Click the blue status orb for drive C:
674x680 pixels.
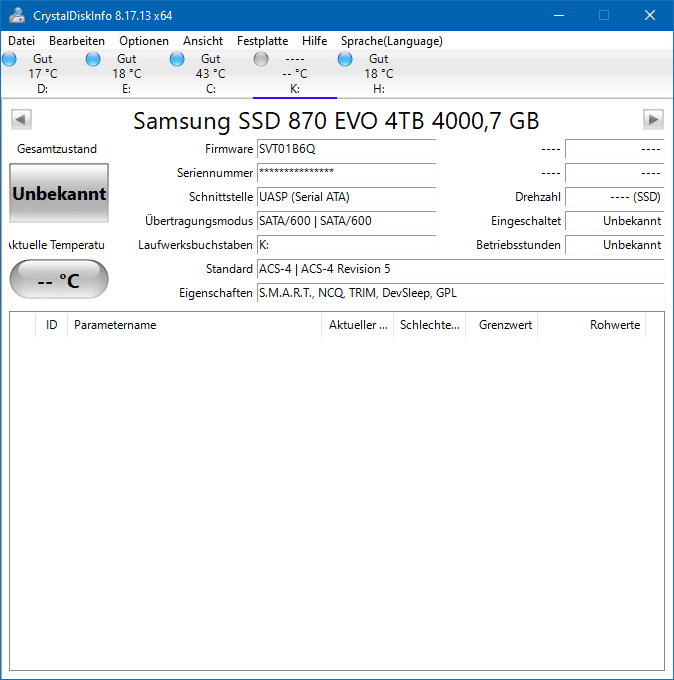point(177,59)
